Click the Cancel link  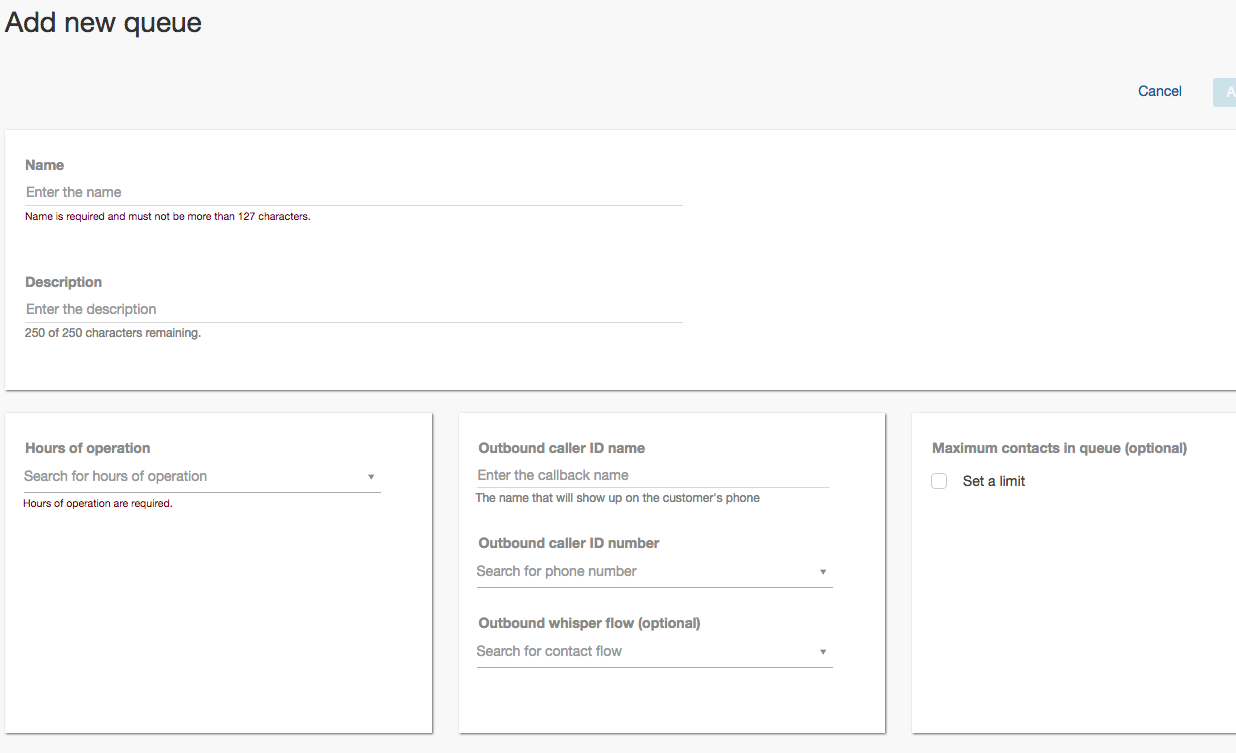coord(1159,91)
